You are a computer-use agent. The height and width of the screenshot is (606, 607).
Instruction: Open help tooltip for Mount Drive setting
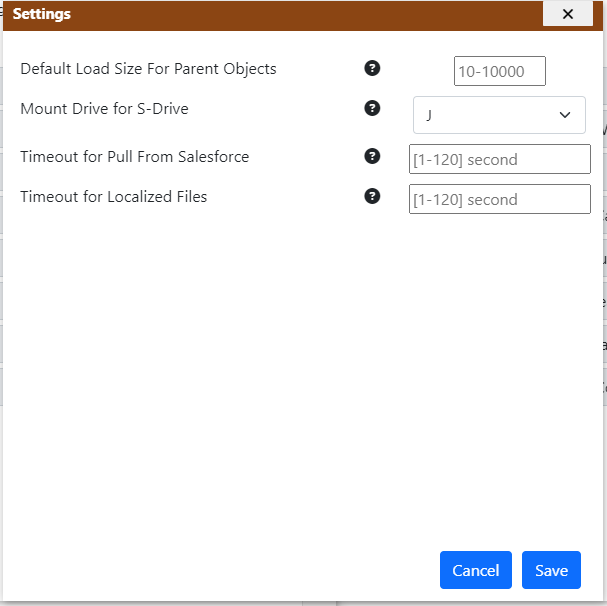click(x=372, y=108)
